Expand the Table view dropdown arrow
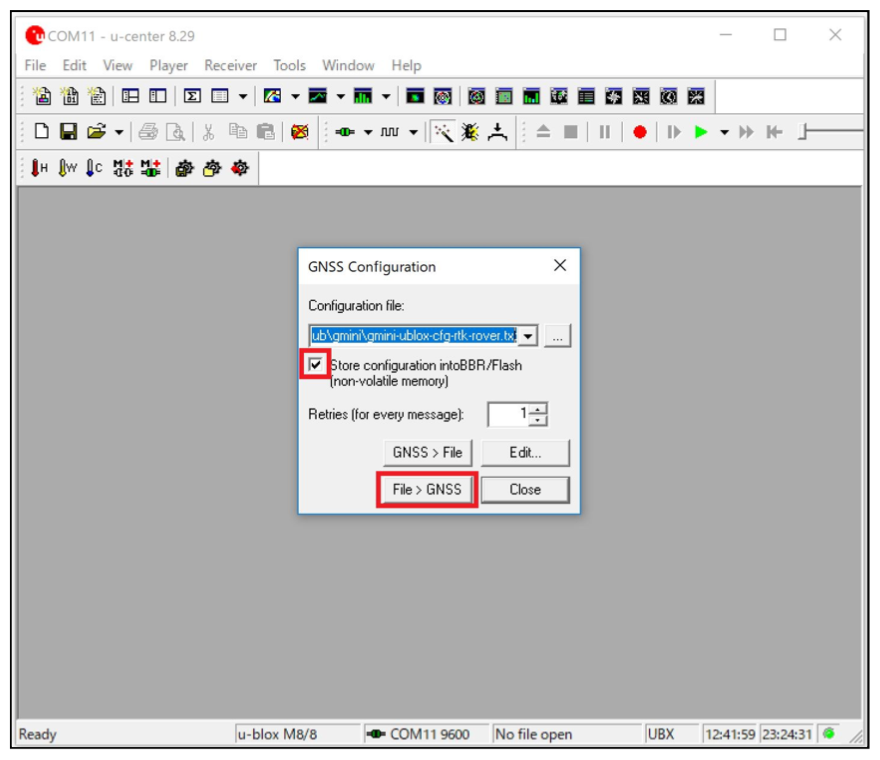Viewport: 880px width, 760px height. coord(243,97)
